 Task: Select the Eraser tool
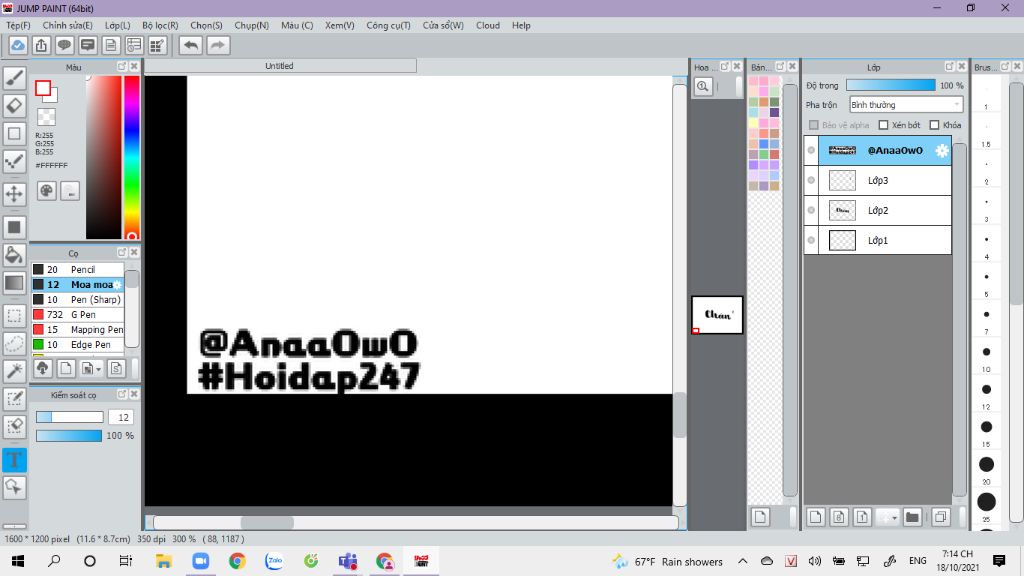[x=14, y=106]
